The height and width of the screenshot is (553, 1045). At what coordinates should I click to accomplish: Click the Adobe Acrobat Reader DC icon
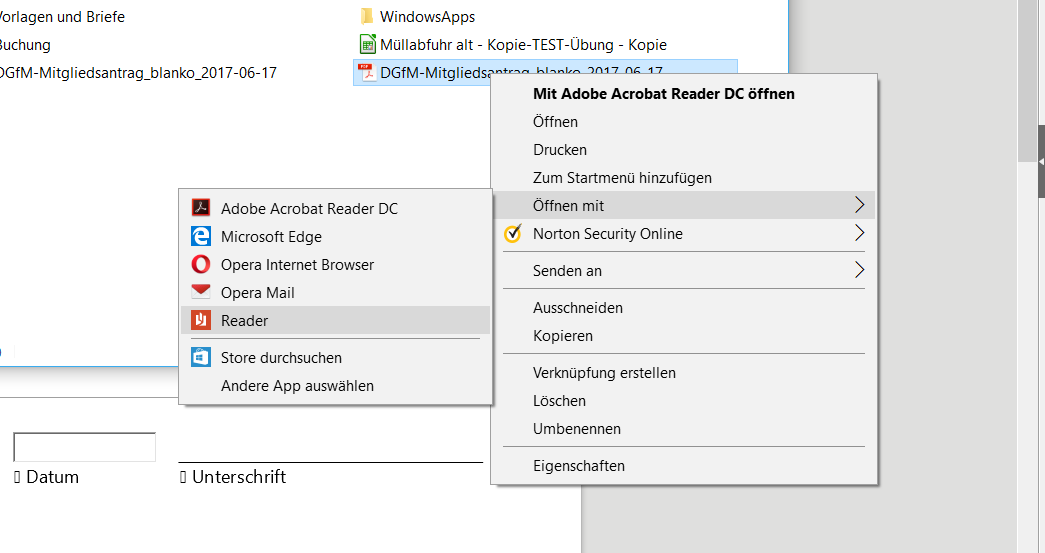[201, 208]
